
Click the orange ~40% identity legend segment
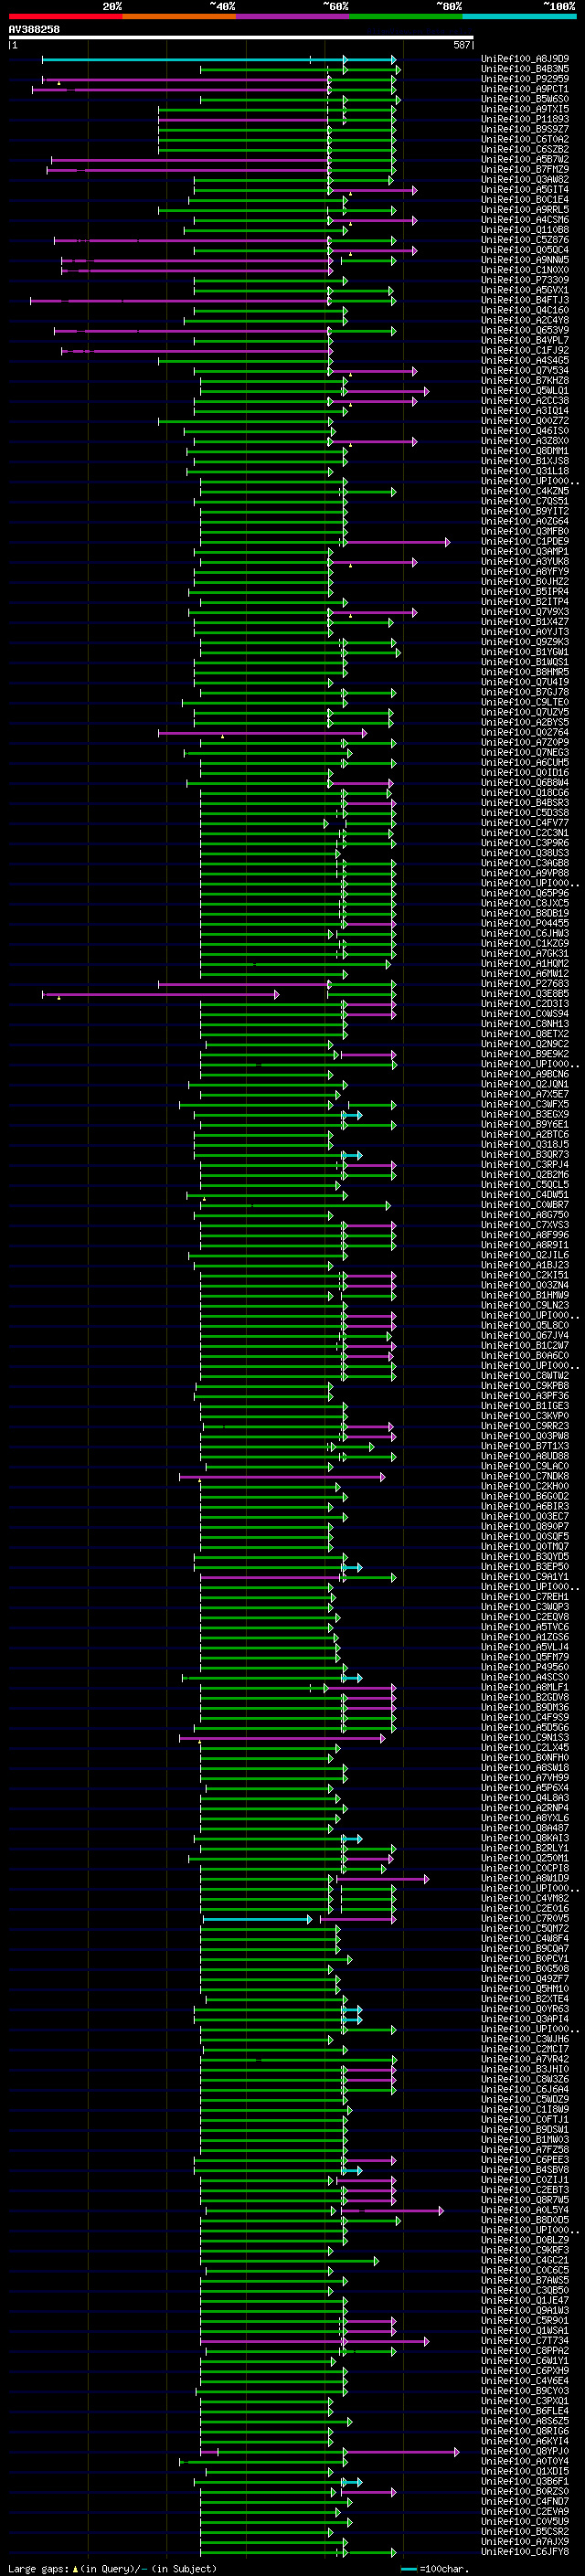pyautogui.click(x=179, y=16)
